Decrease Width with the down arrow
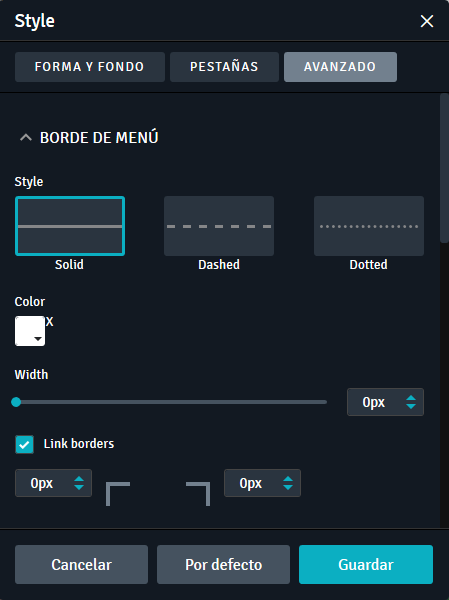 411,406
